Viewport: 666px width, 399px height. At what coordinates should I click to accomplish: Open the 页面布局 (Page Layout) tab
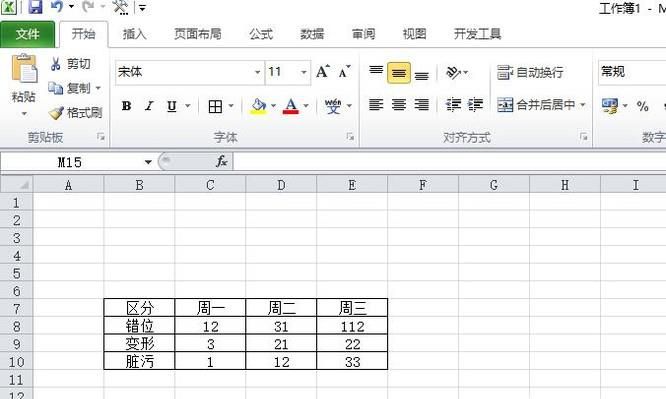point(198,34)
